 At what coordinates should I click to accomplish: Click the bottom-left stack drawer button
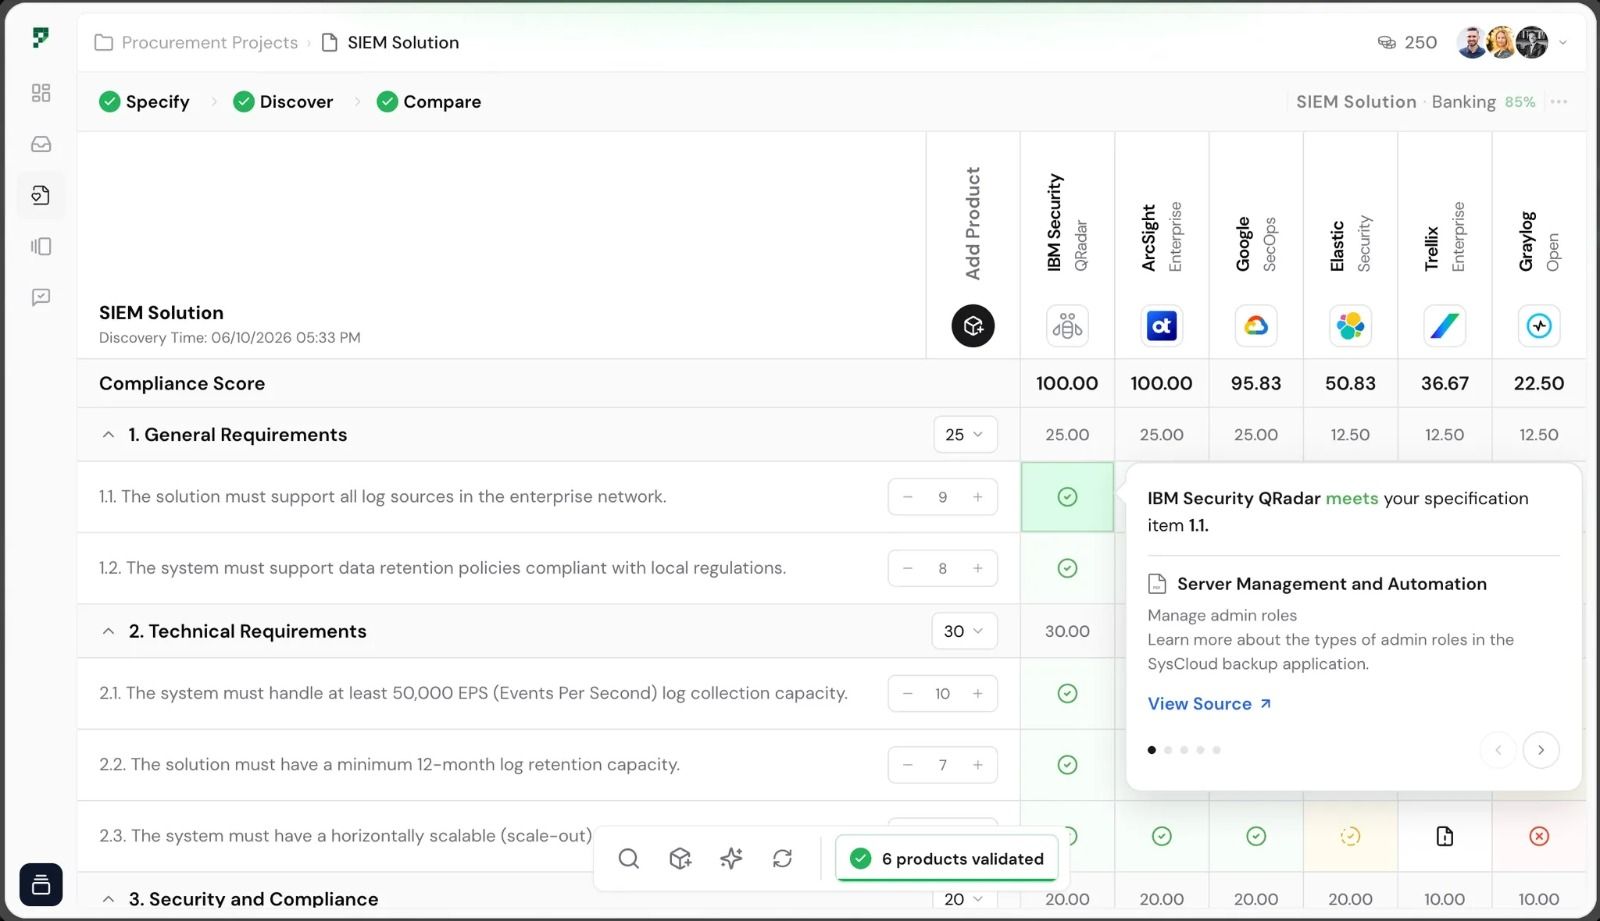pyautogui.click(x=41, y=885)
